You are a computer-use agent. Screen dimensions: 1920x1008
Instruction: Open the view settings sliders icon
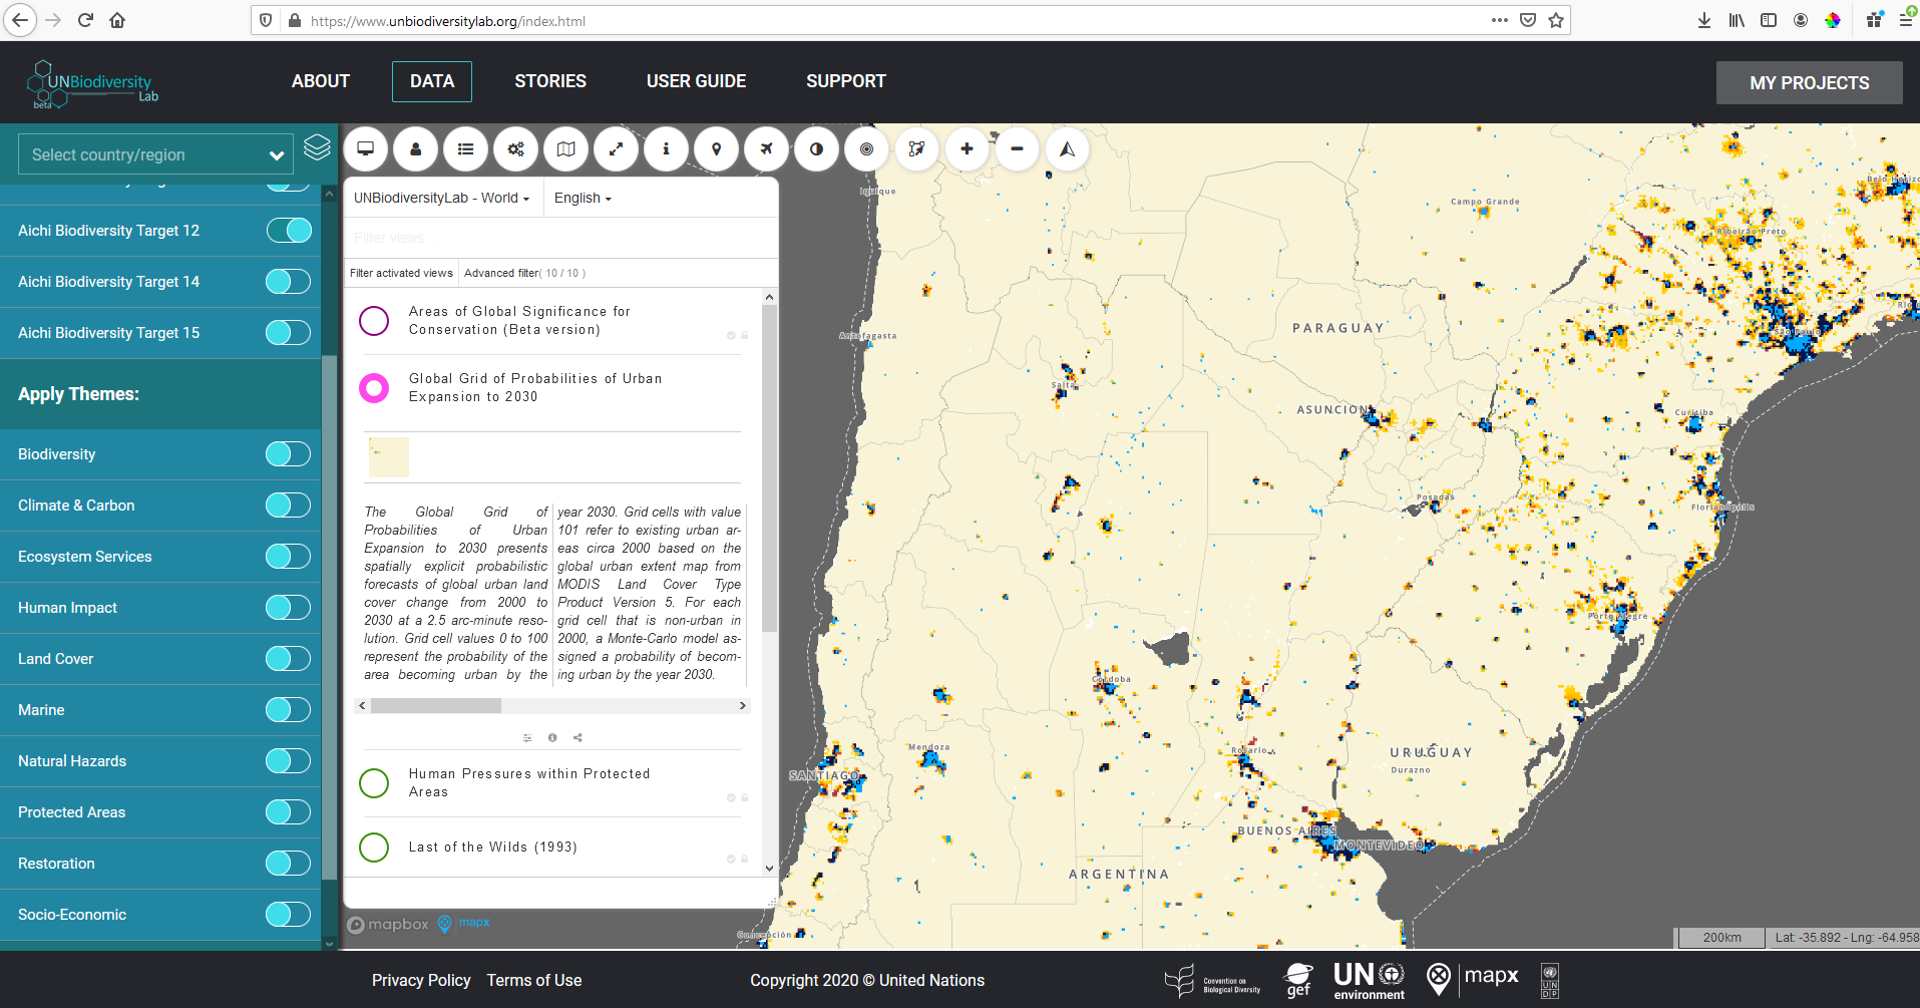tap(527, 738)
